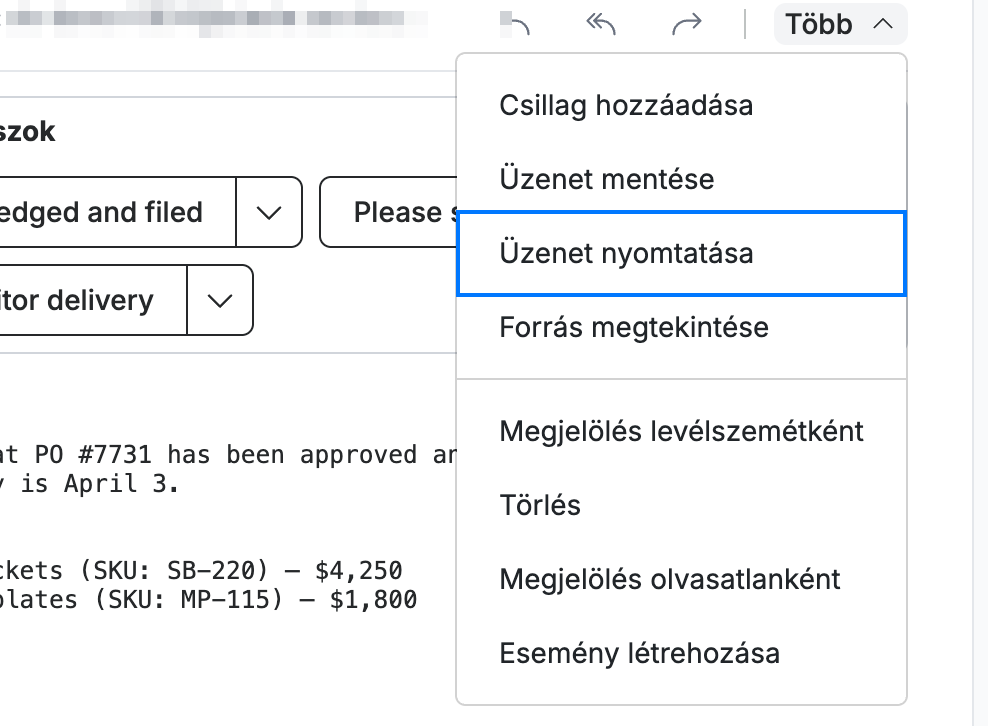Click the blurred sender address text
Viewport: 988px width, 726px height.
214,20
